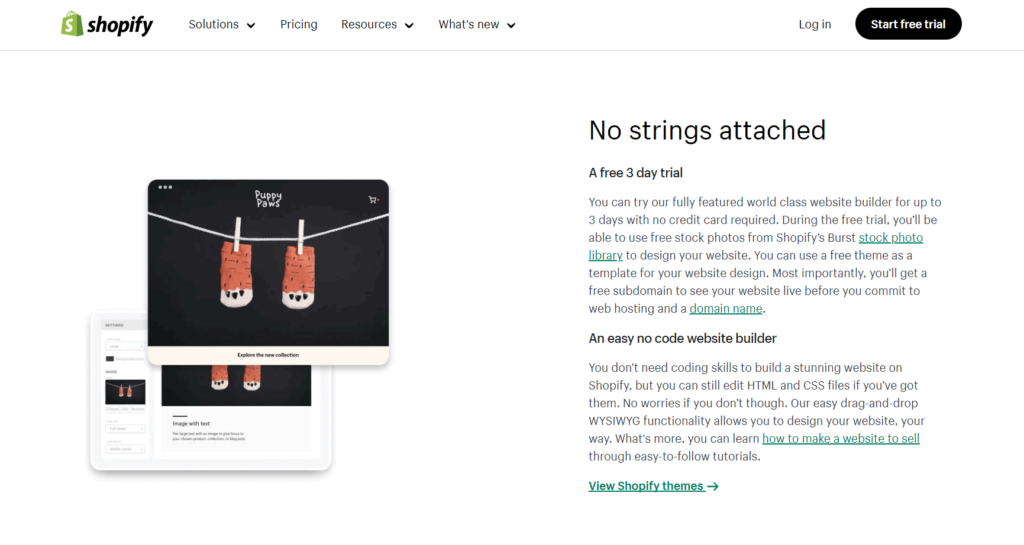
Task: Click 'A free 3 day trial' subheading
Action: (635, 173)
